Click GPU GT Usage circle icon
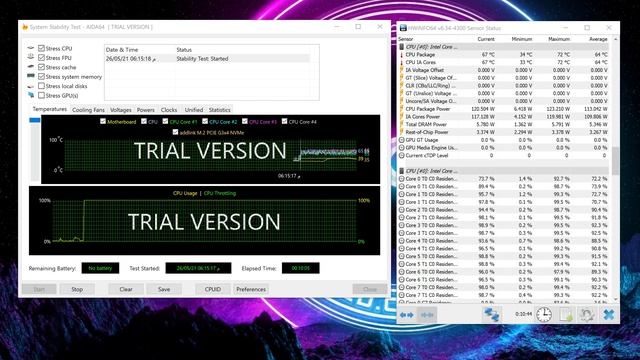Viewport: 640px width, 360px height. [x=402, y=140]
